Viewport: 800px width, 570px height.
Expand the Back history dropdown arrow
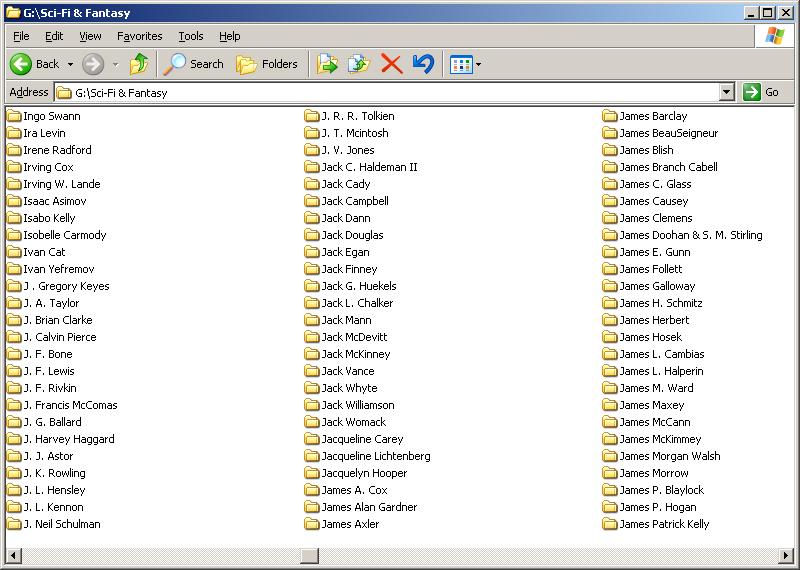70,64
